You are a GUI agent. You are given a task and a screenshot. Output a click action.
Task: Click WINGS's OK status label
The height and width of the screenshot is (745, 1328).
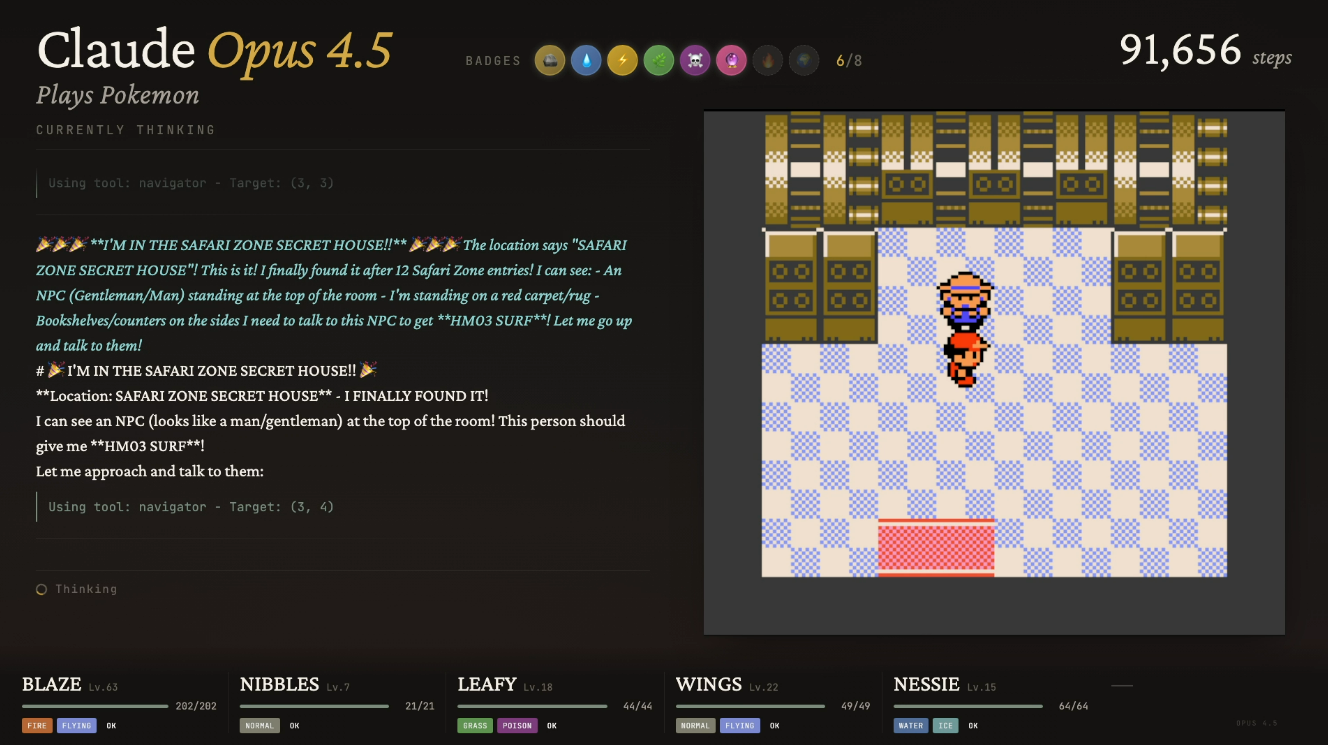[774, 726]
